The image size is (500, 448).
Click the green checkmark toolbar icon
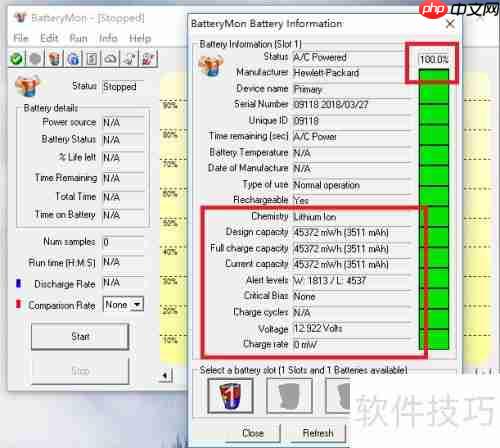(x=16, y=59)
